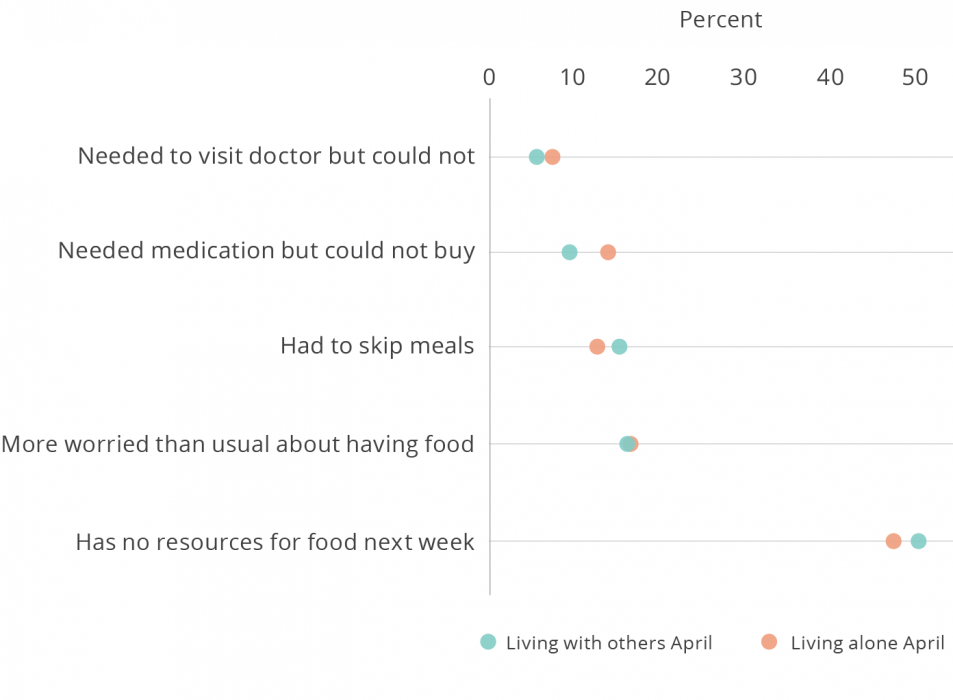Toggle Living with others April legend item
This screenshot has width=953, height=700.
pos(608,643)
